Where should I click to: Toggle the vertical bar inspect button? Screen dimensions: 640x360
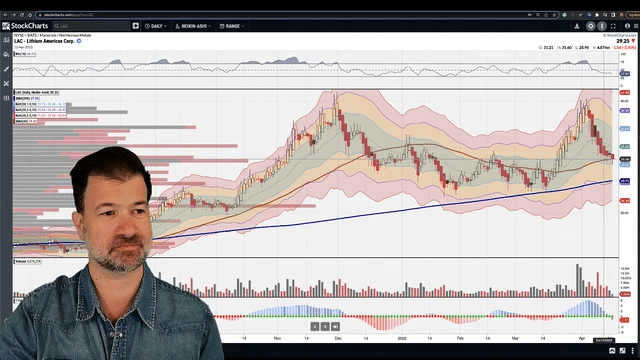602,26
